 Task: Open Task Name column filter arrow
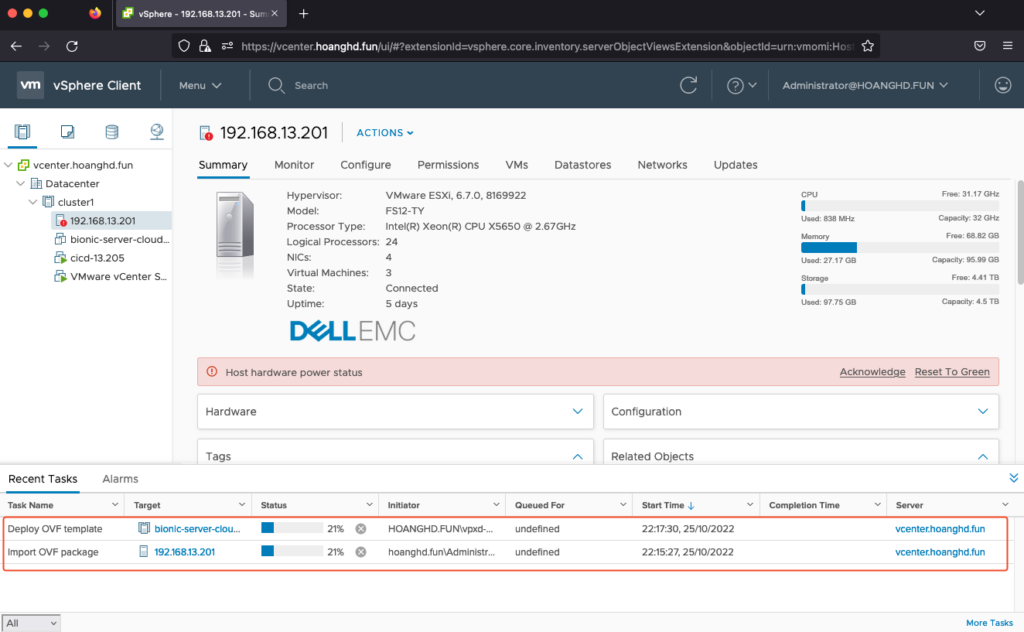(x=115, y=505)
